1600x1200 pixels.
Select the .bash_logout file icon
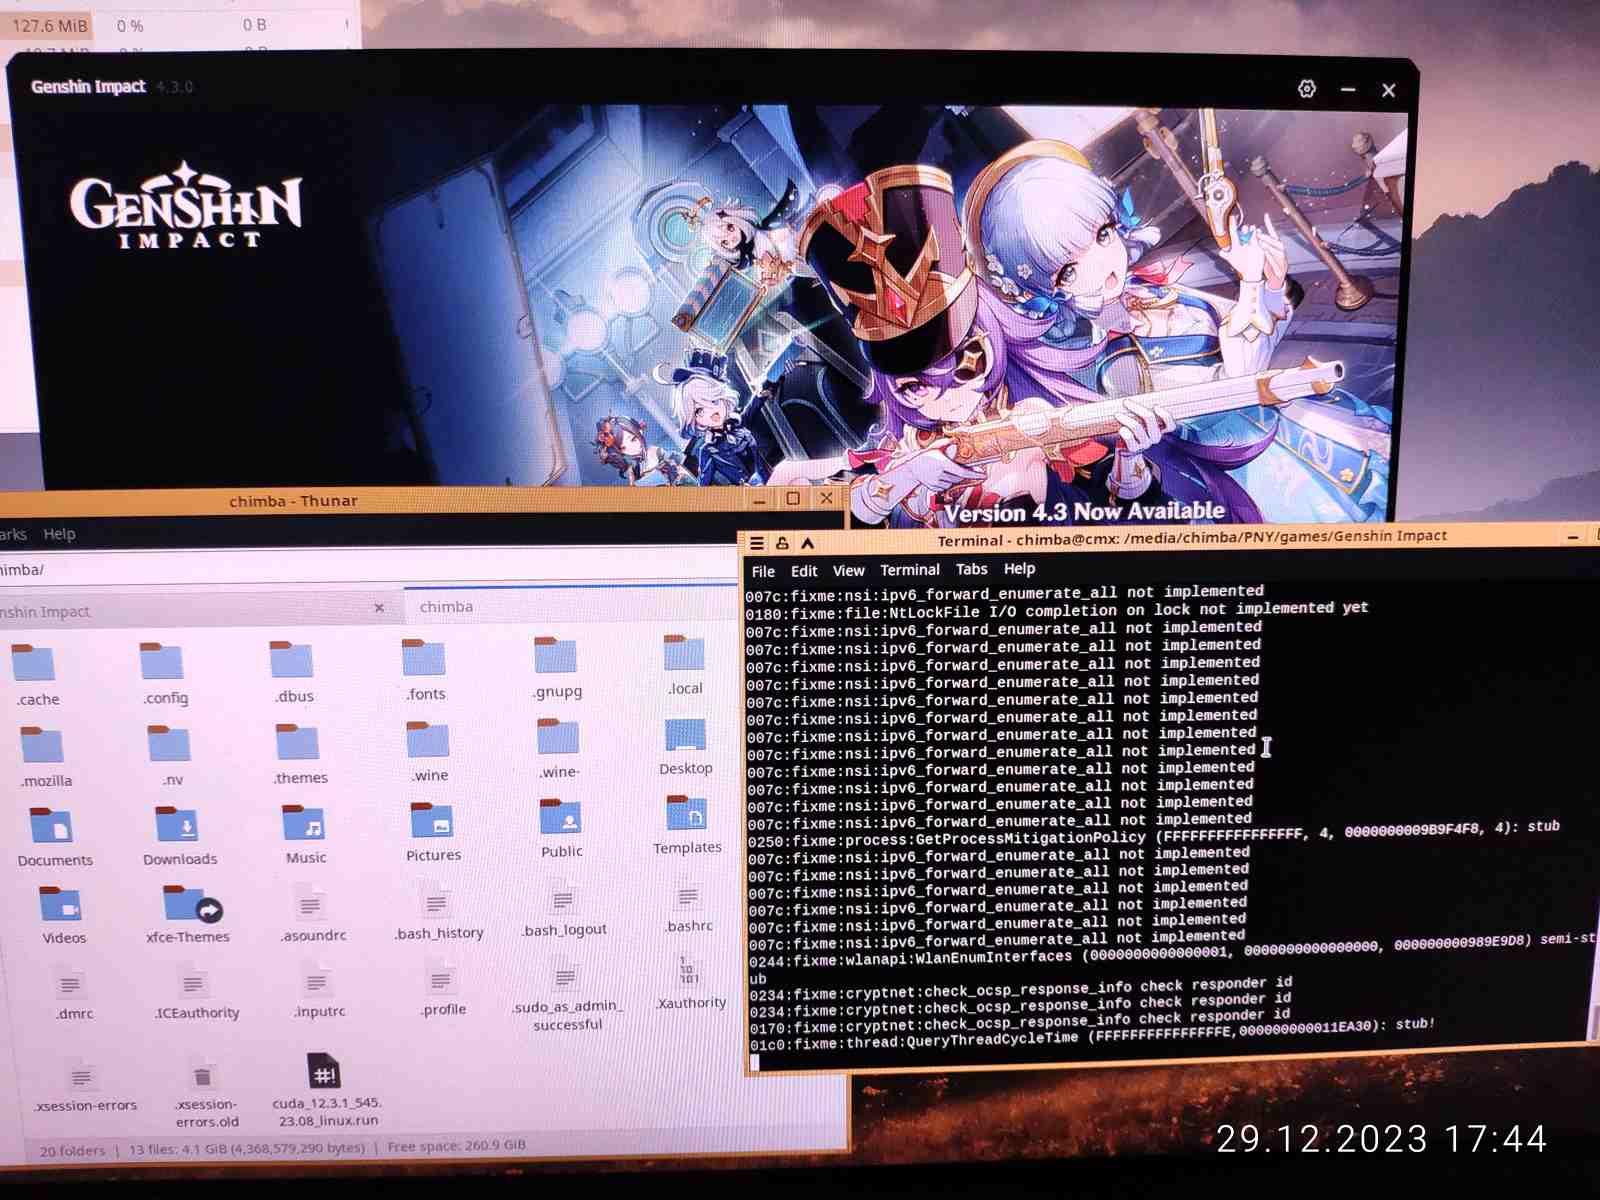coord(563,899)
